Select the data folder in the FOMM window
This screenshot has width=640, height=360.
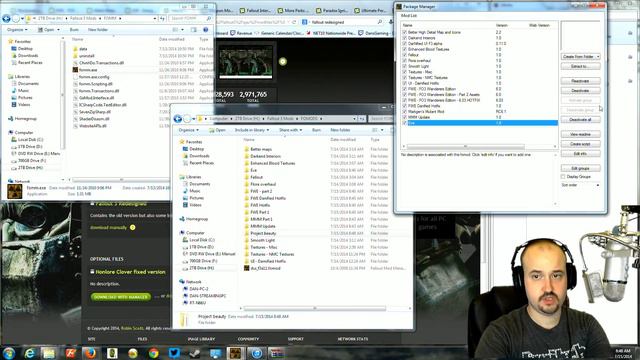point(83,49)
